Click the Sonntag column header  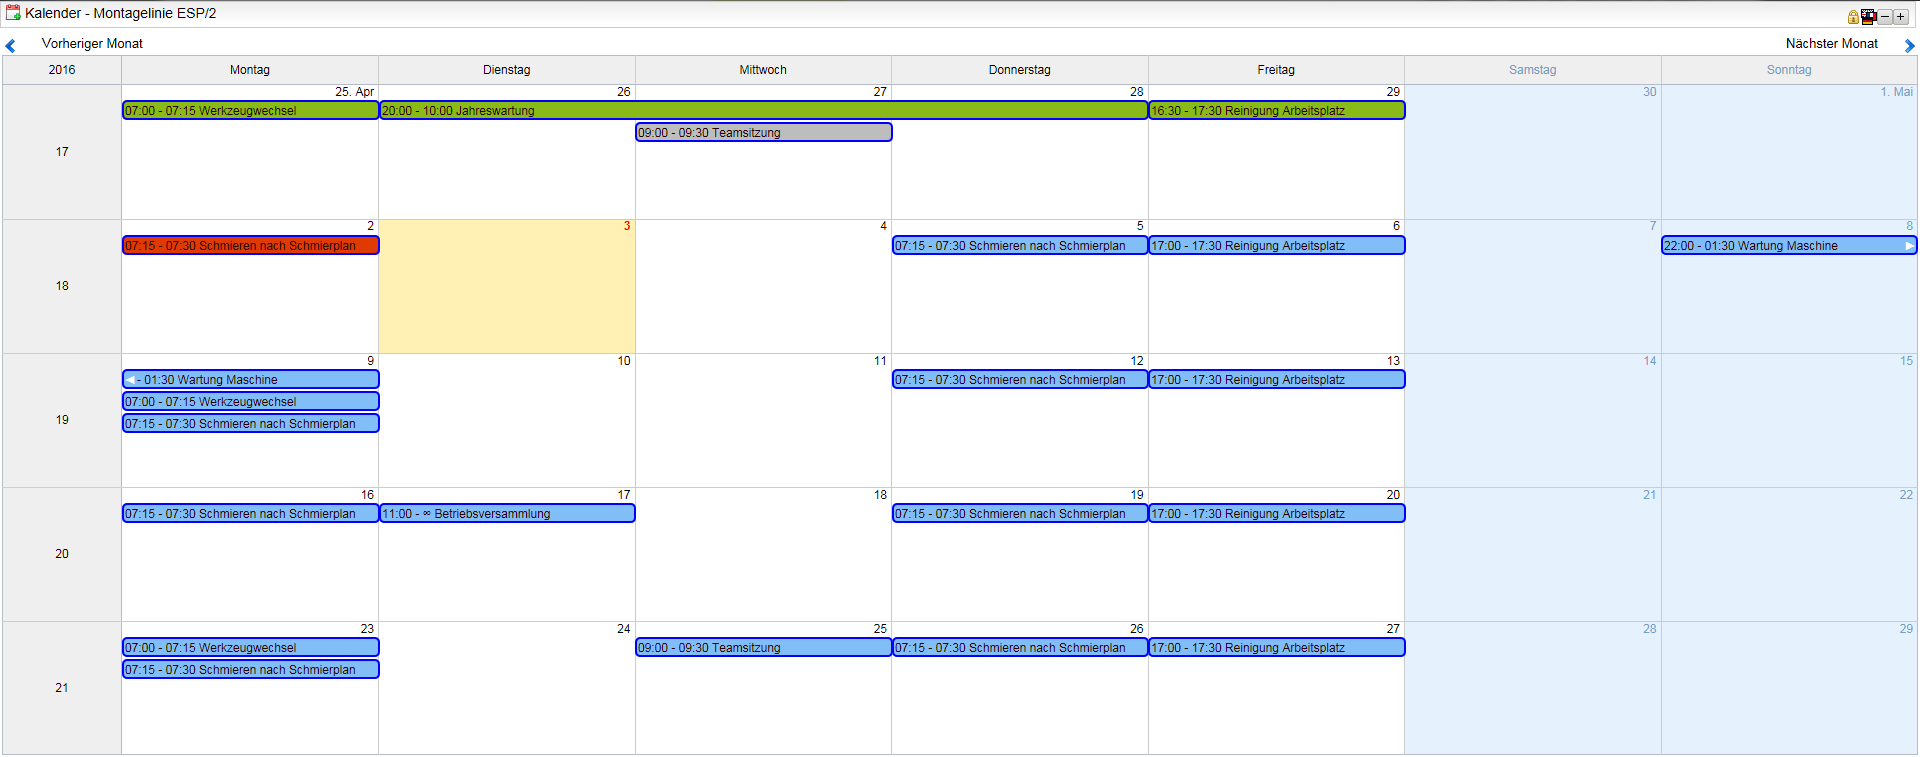pyautogui.click(x=1789, y=70)
